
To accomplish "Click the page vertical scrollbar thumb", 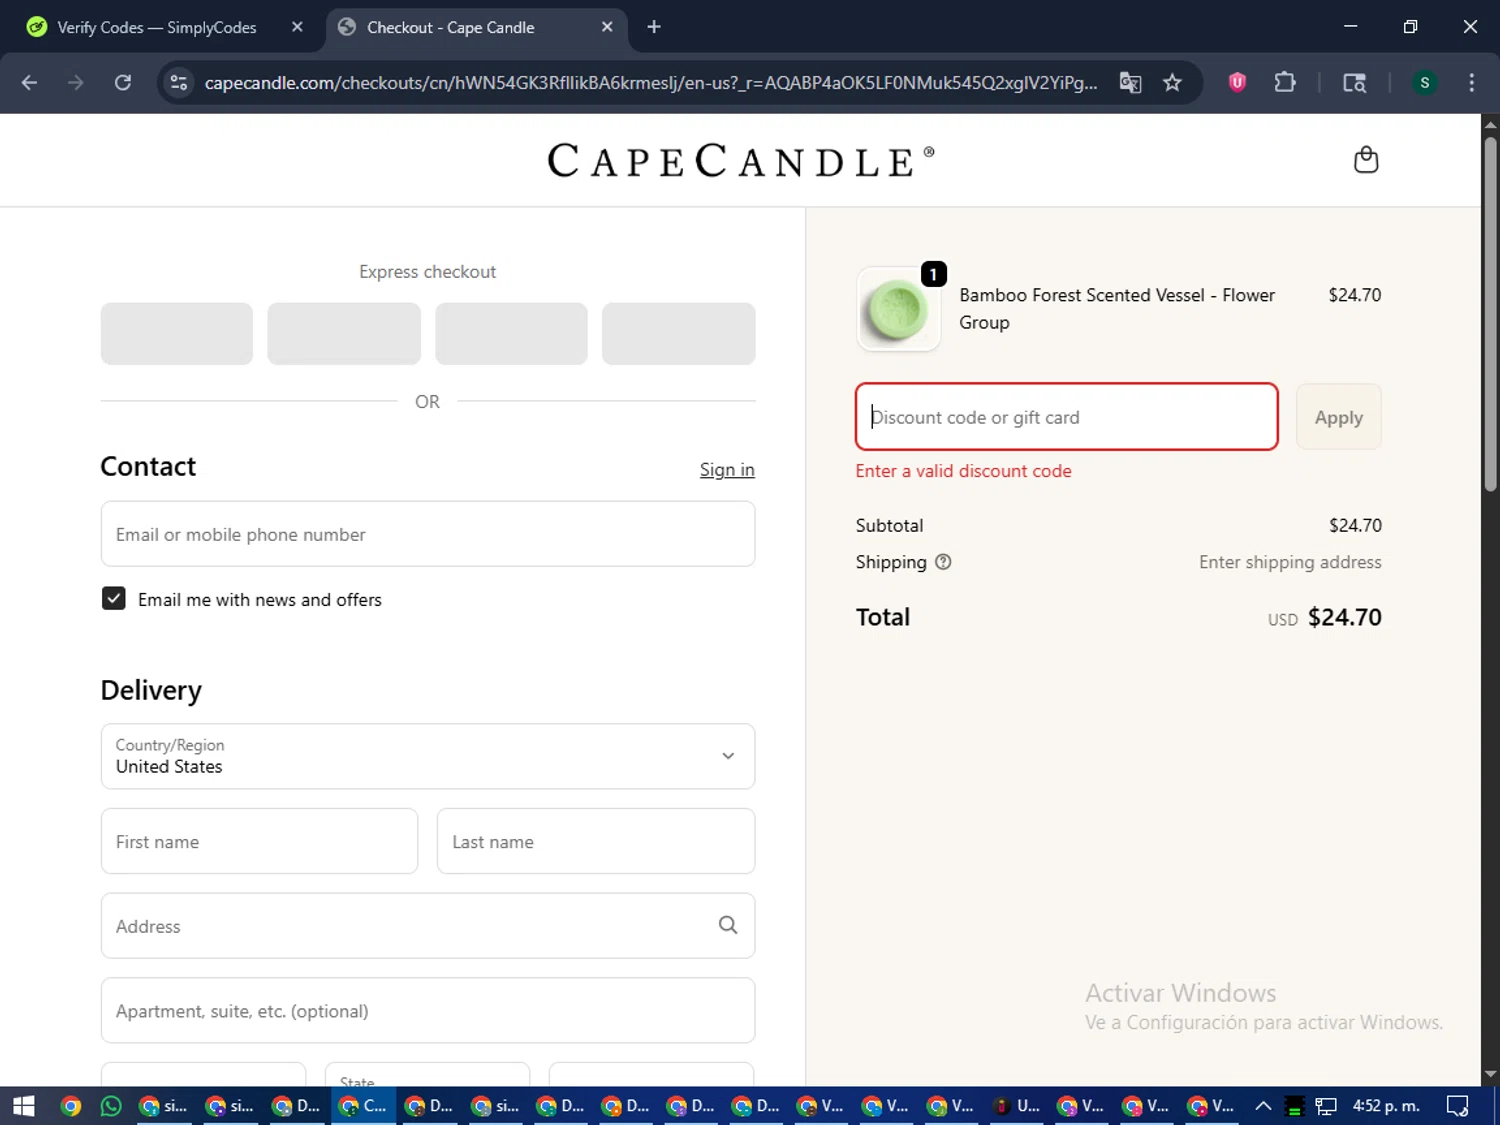I will 1490,314.
